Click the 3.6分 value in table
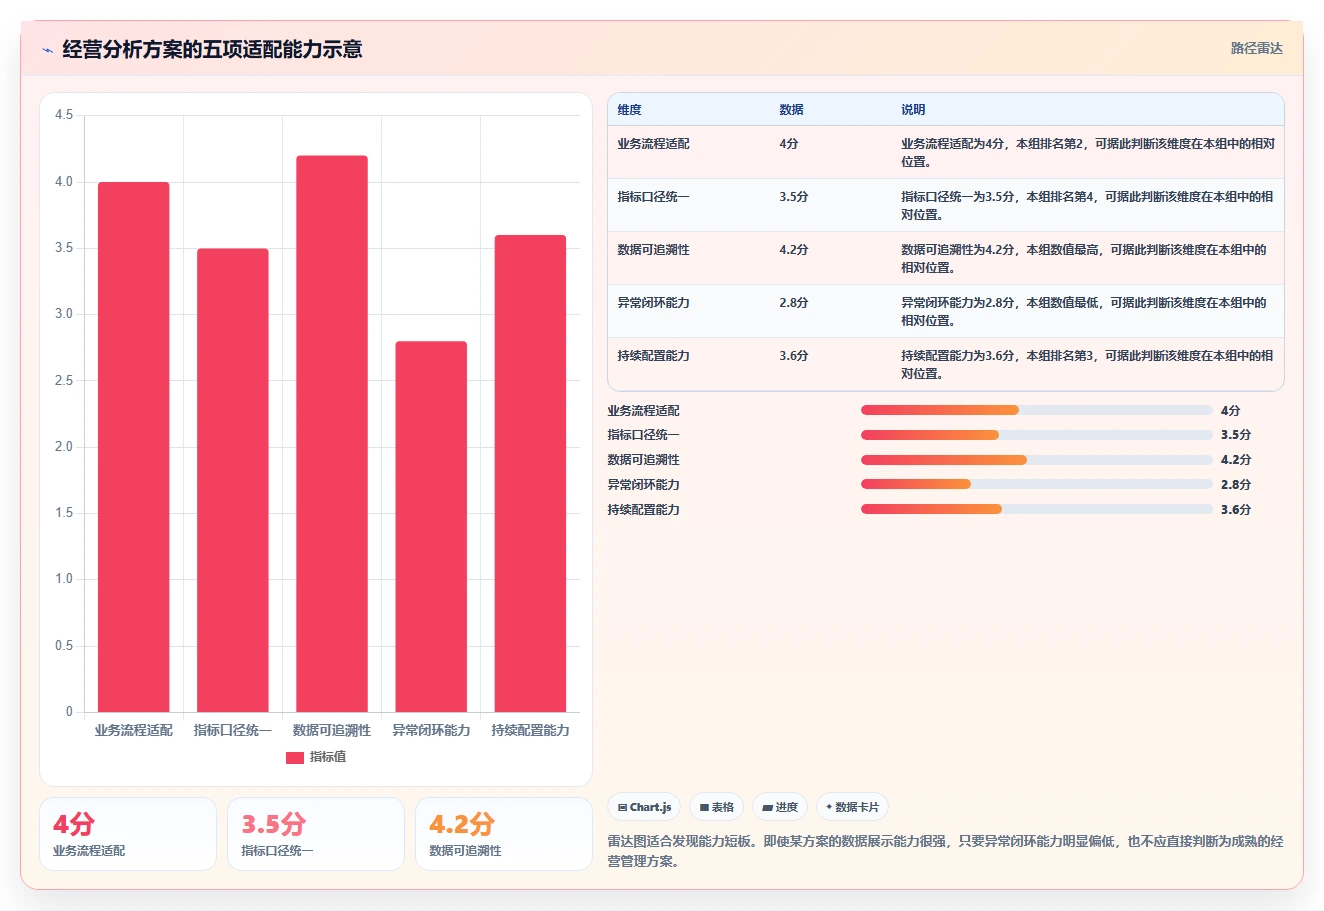Image resolution: width=1324 pixels, height=911 pixels. pos(794,356)
